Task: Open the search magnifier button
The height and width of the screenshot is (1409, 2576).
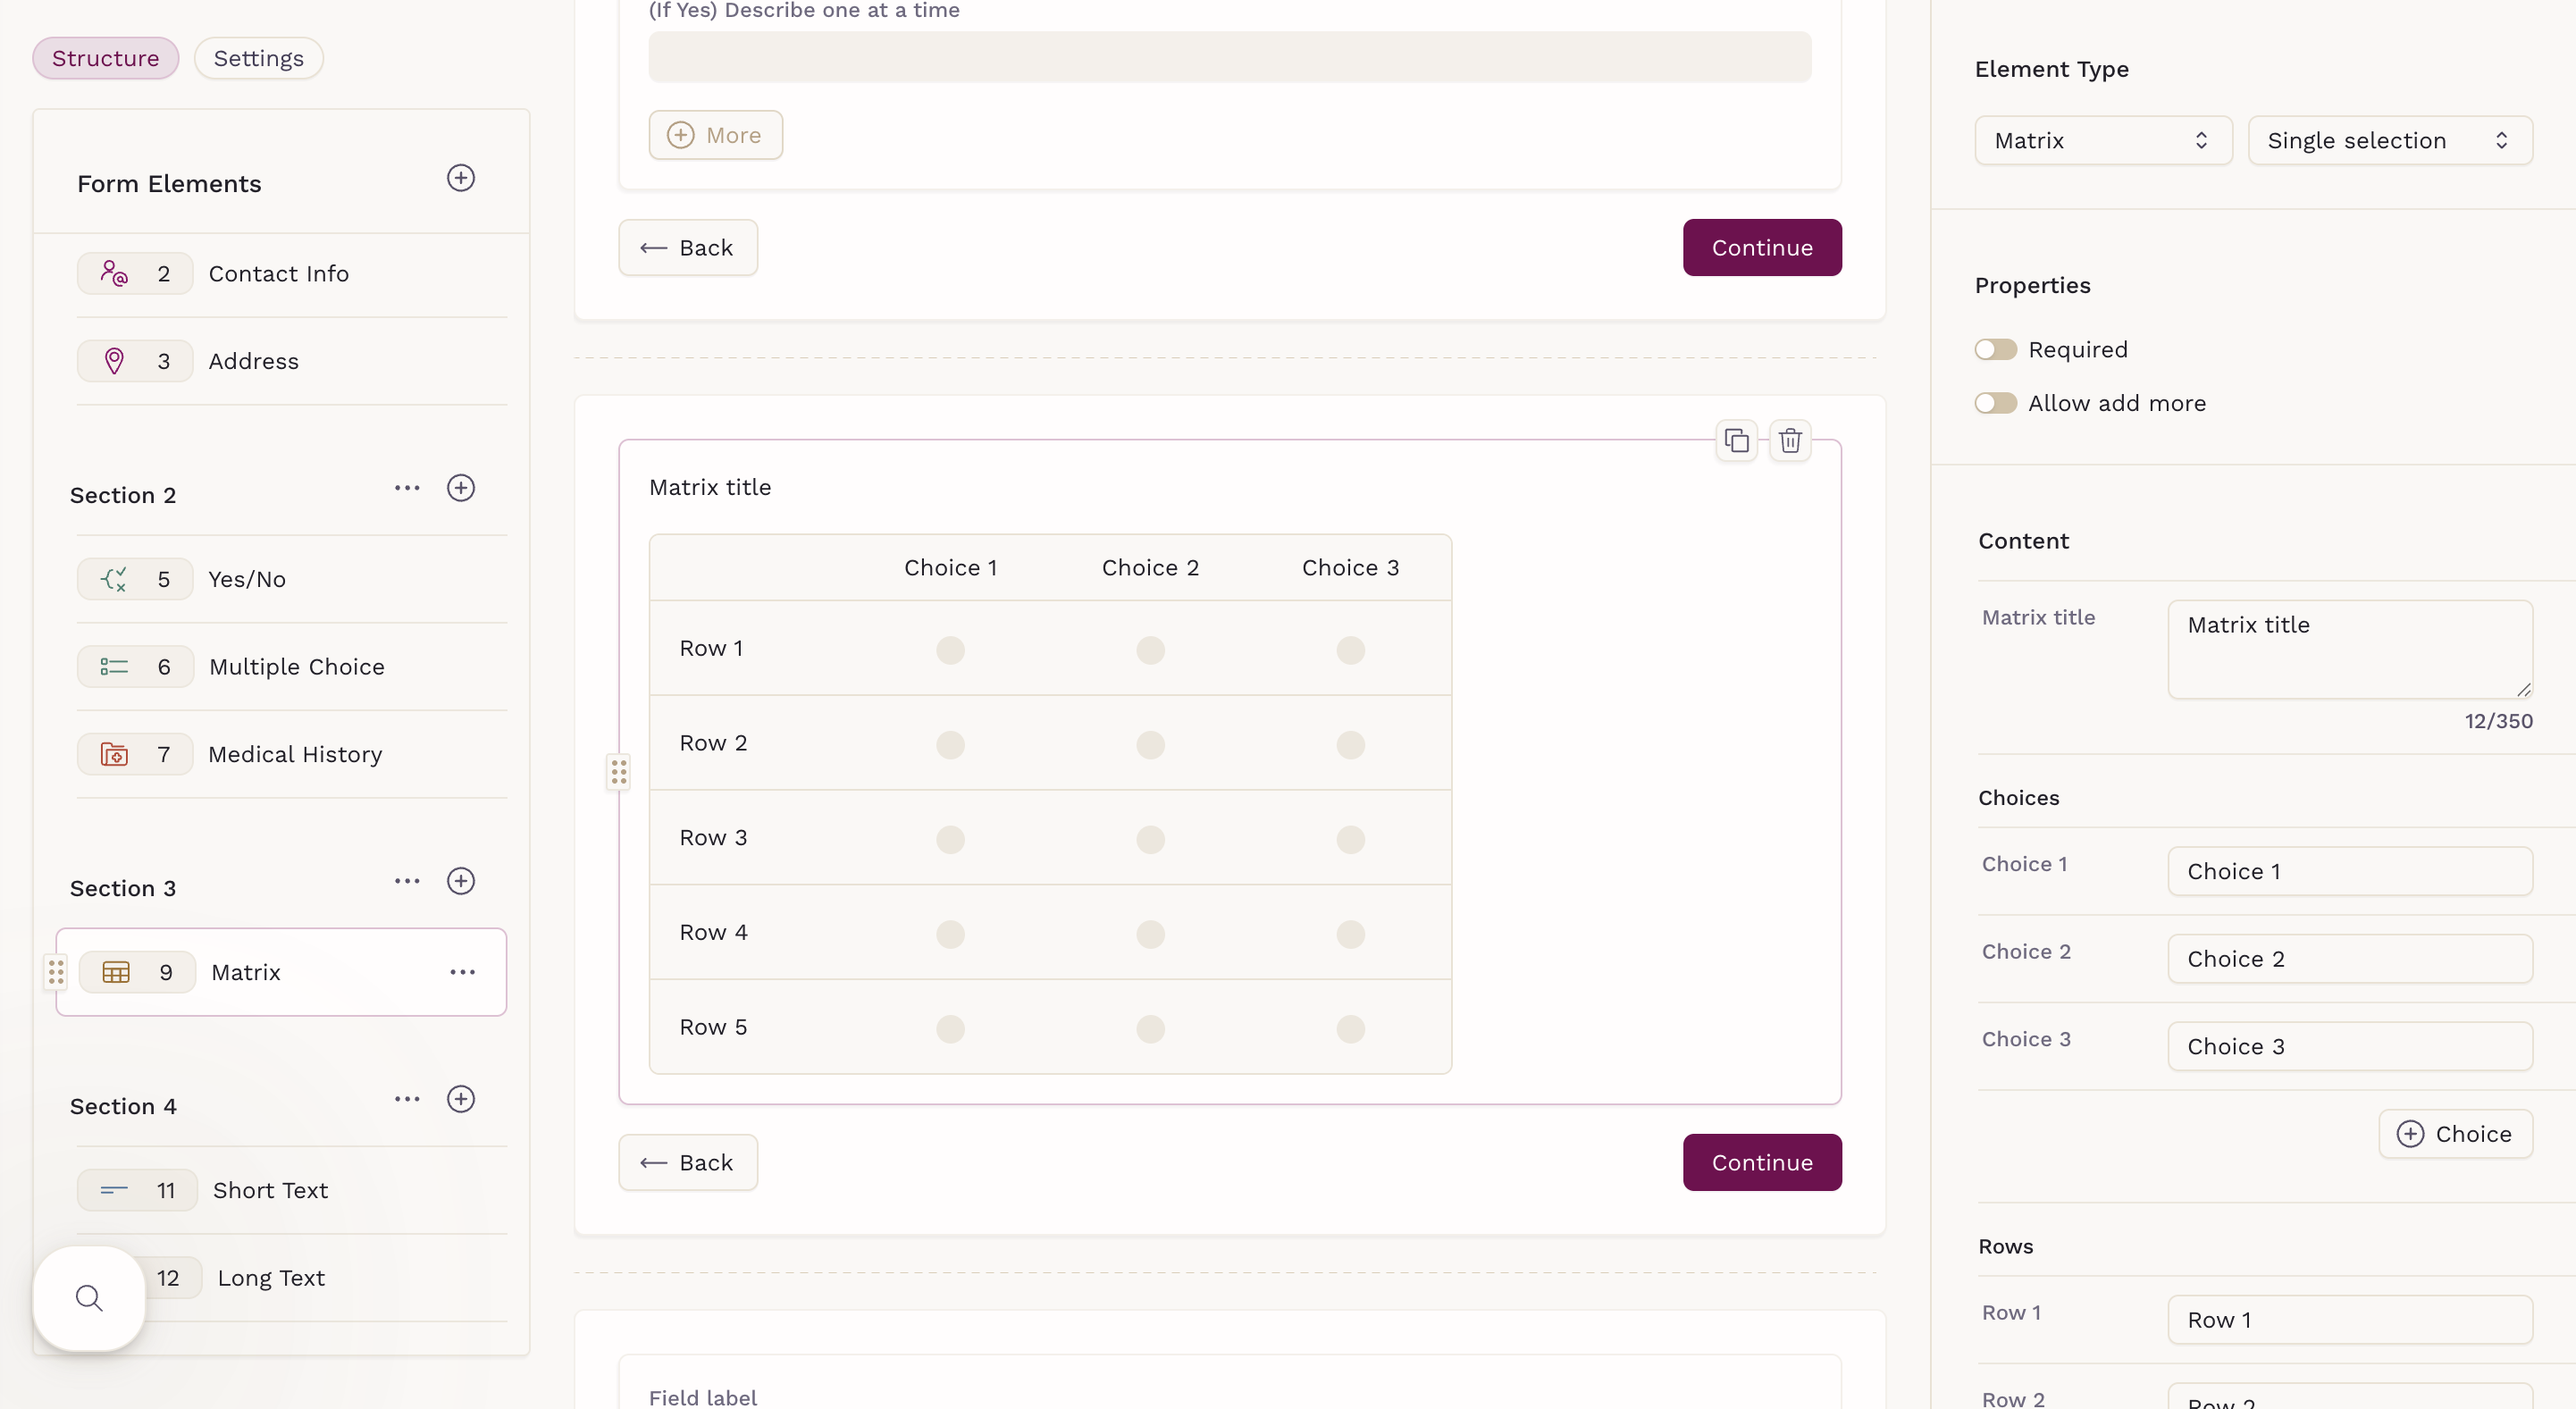Action: (x=89, y=1298)
